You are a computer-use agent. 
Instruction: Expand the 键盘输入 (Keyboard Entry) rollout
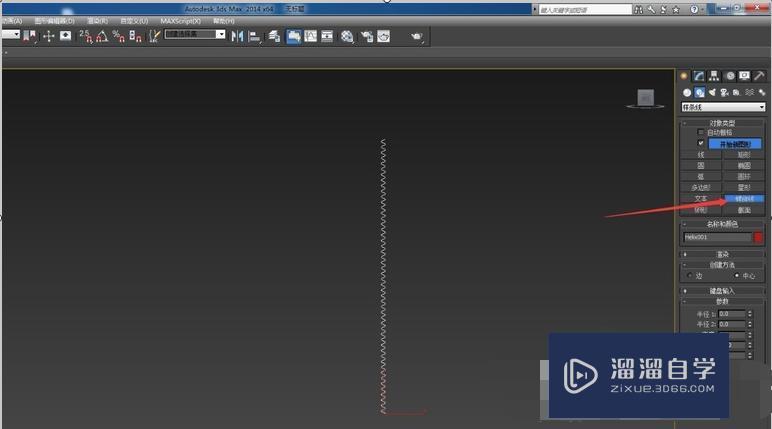tap(722, 291)
